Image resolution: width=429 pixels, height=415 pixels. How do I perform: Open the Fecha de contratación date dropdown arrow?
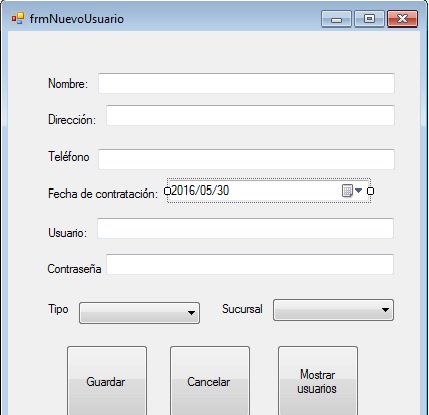pos(358,191)
